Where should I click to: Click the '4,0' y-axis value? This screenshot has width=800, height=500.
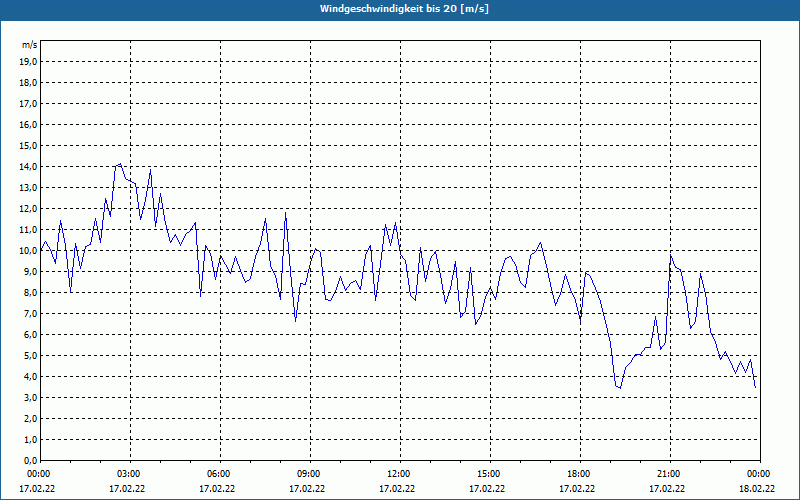(x=31, y=377)
